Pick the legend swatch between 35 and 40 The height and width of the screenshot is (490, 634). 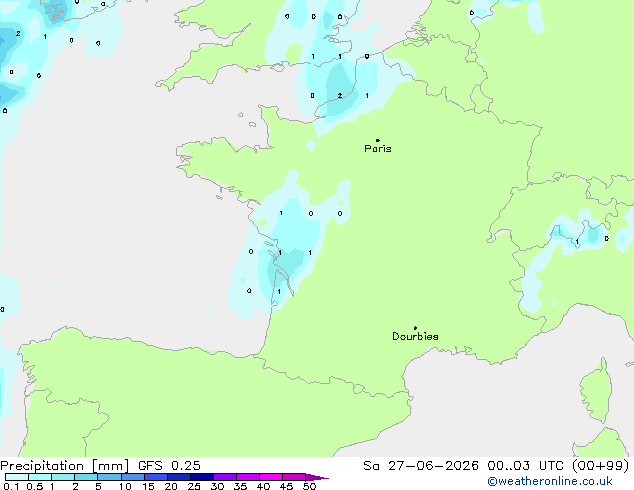[248, 477]
